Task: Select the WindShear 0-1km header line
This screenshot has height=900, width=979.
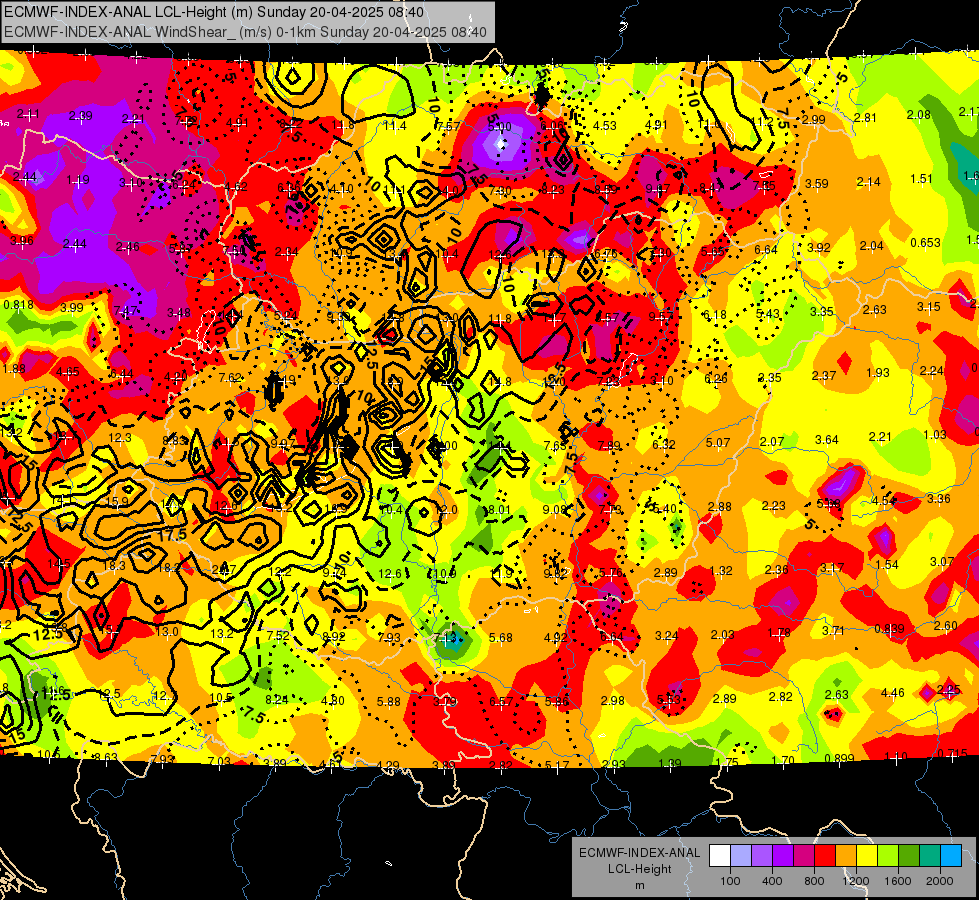Action: click(x=245, y=32)
